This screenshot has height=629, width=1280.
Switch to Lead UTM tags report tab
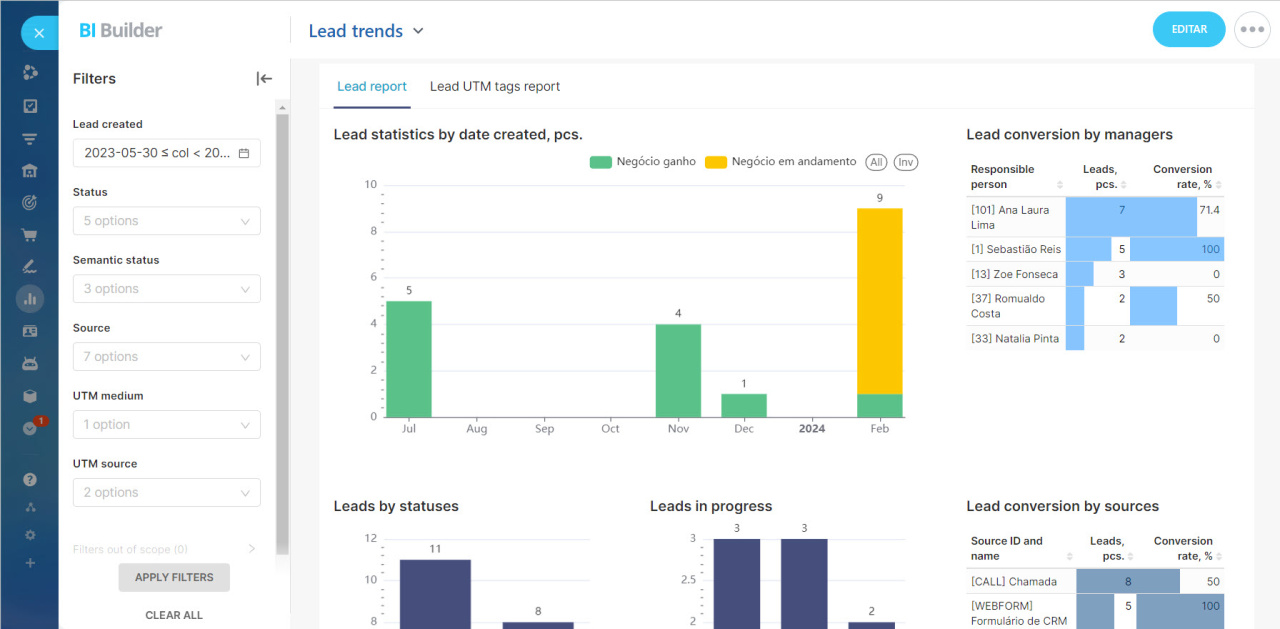pos(495,87)
